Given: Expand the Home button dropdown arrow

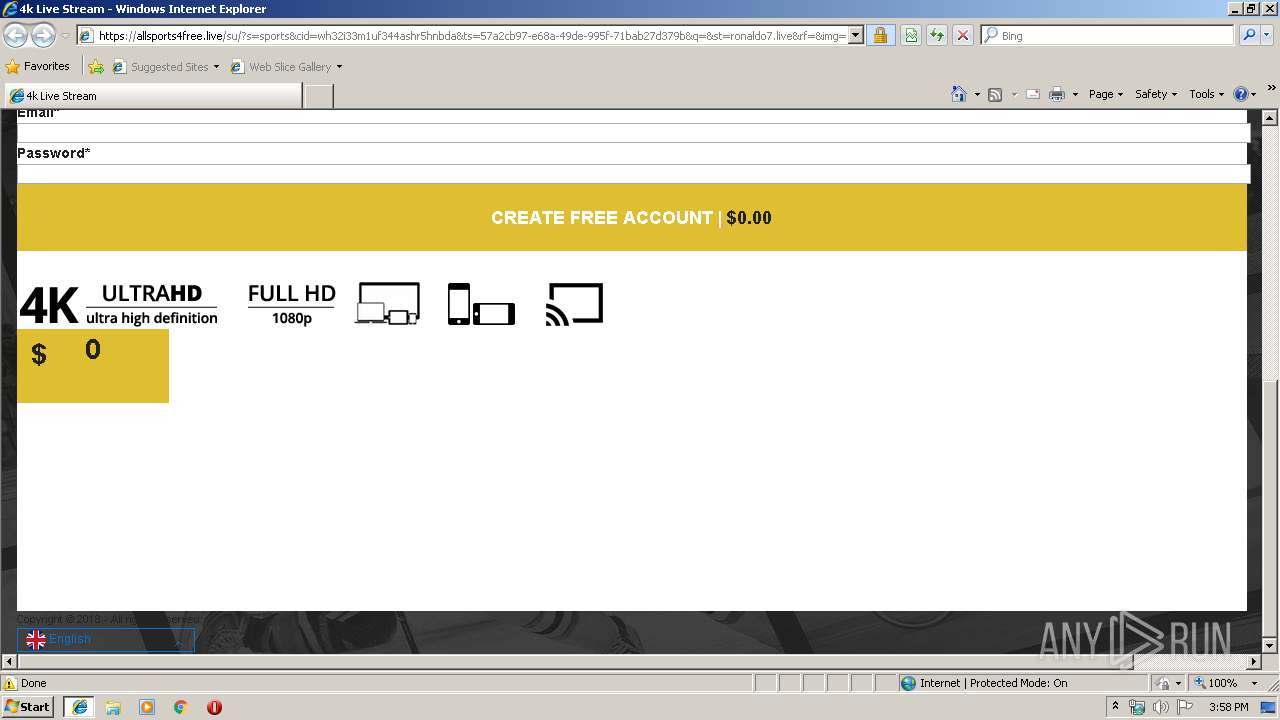Looking at the screenshot, I should pos(977,94).
